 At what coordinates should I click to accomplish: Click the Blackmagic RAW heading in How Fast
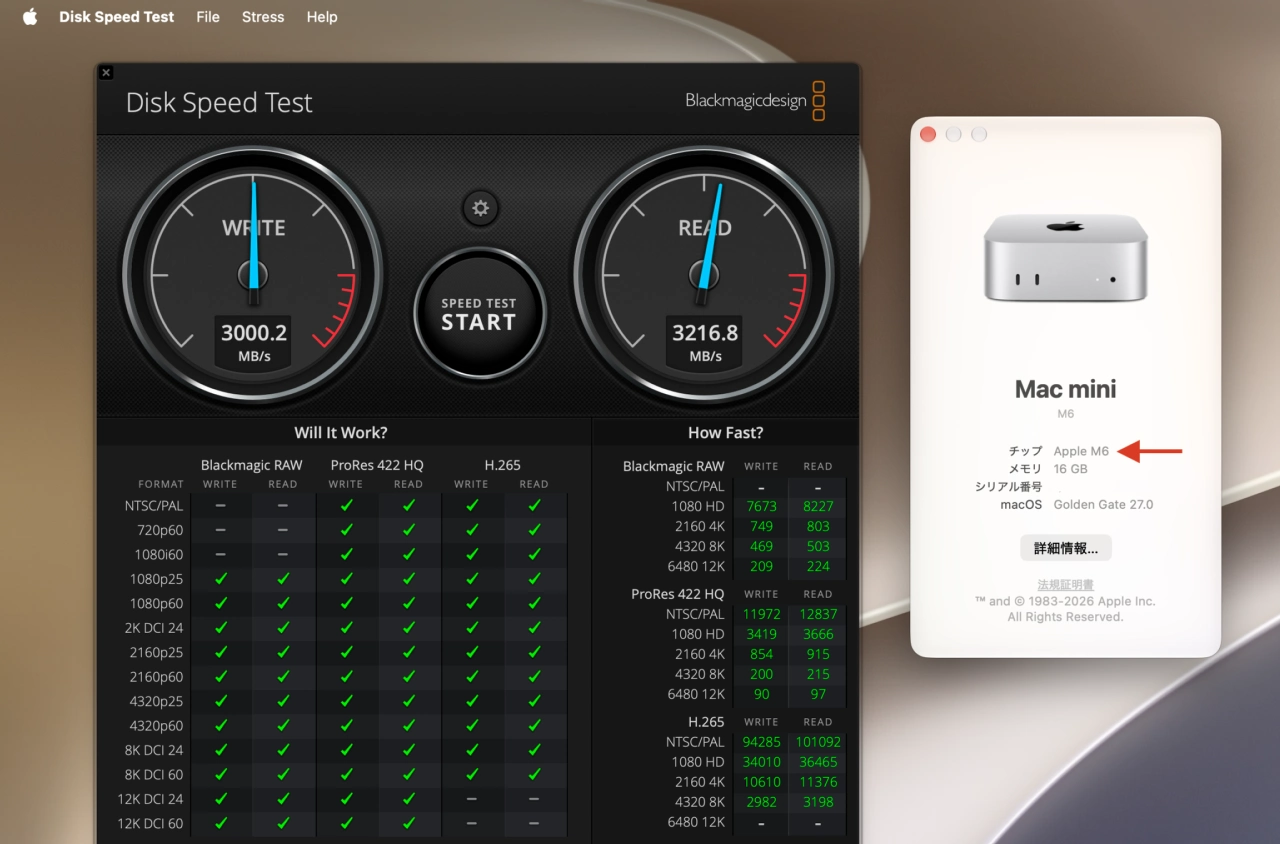(x=673, y=466)
